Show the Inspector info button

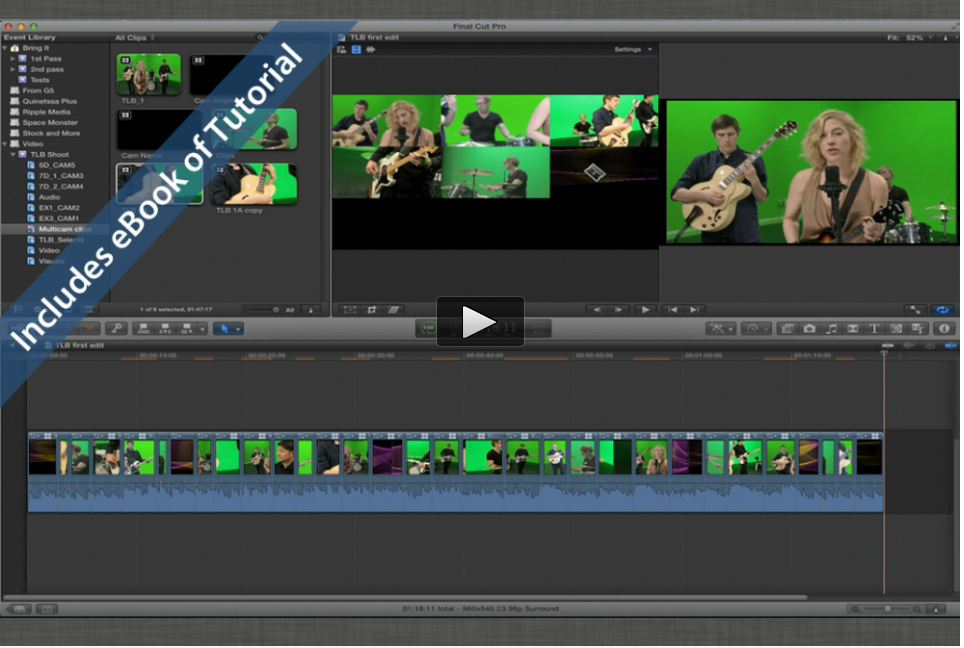click(944, 329)
